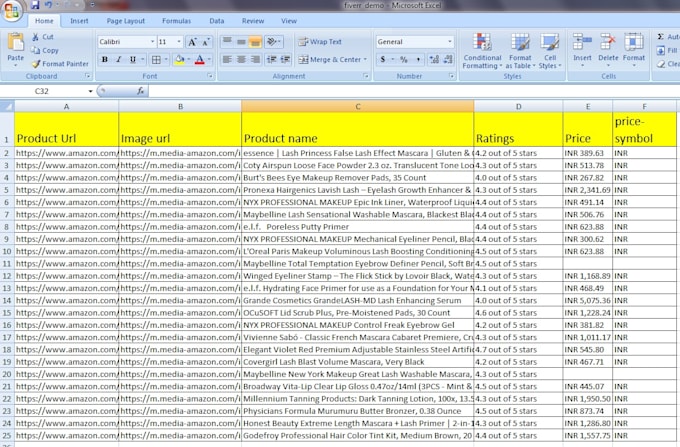The image size is (680, 447).
Task: Toggle bold formatting
Action: click(x=105, y=59)
